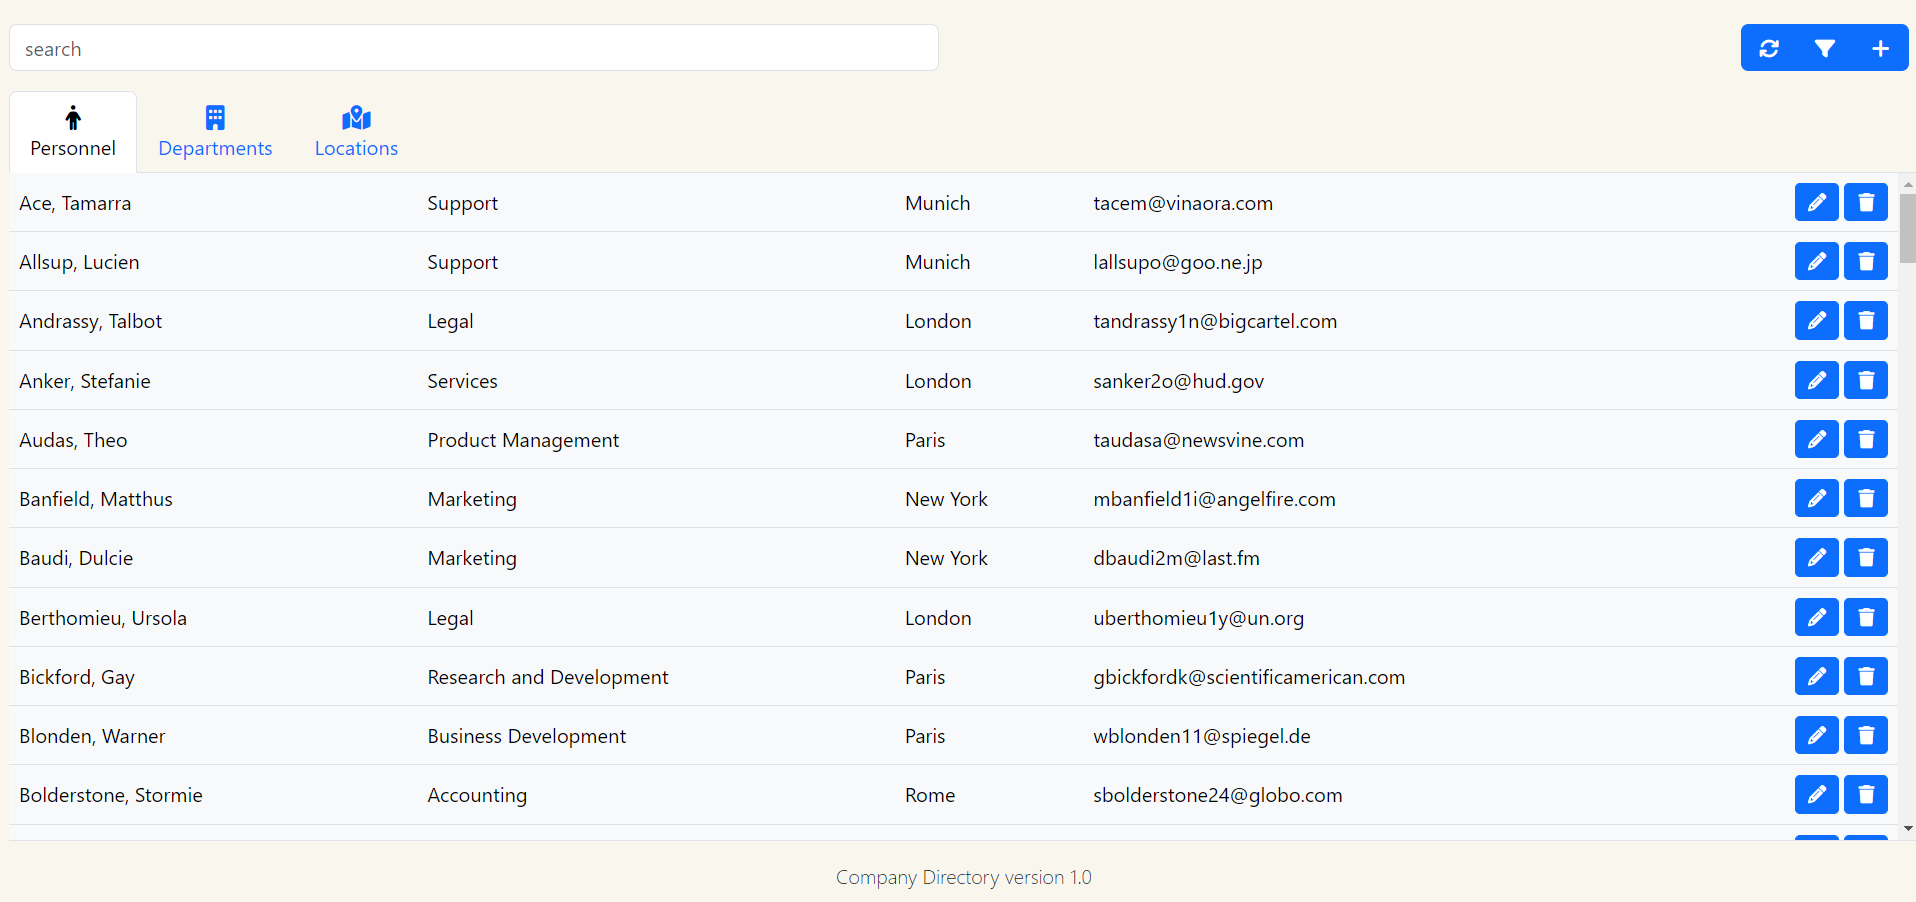
Task: Click the name "Baudi, Dulcie"
Action: coord(76,558)
